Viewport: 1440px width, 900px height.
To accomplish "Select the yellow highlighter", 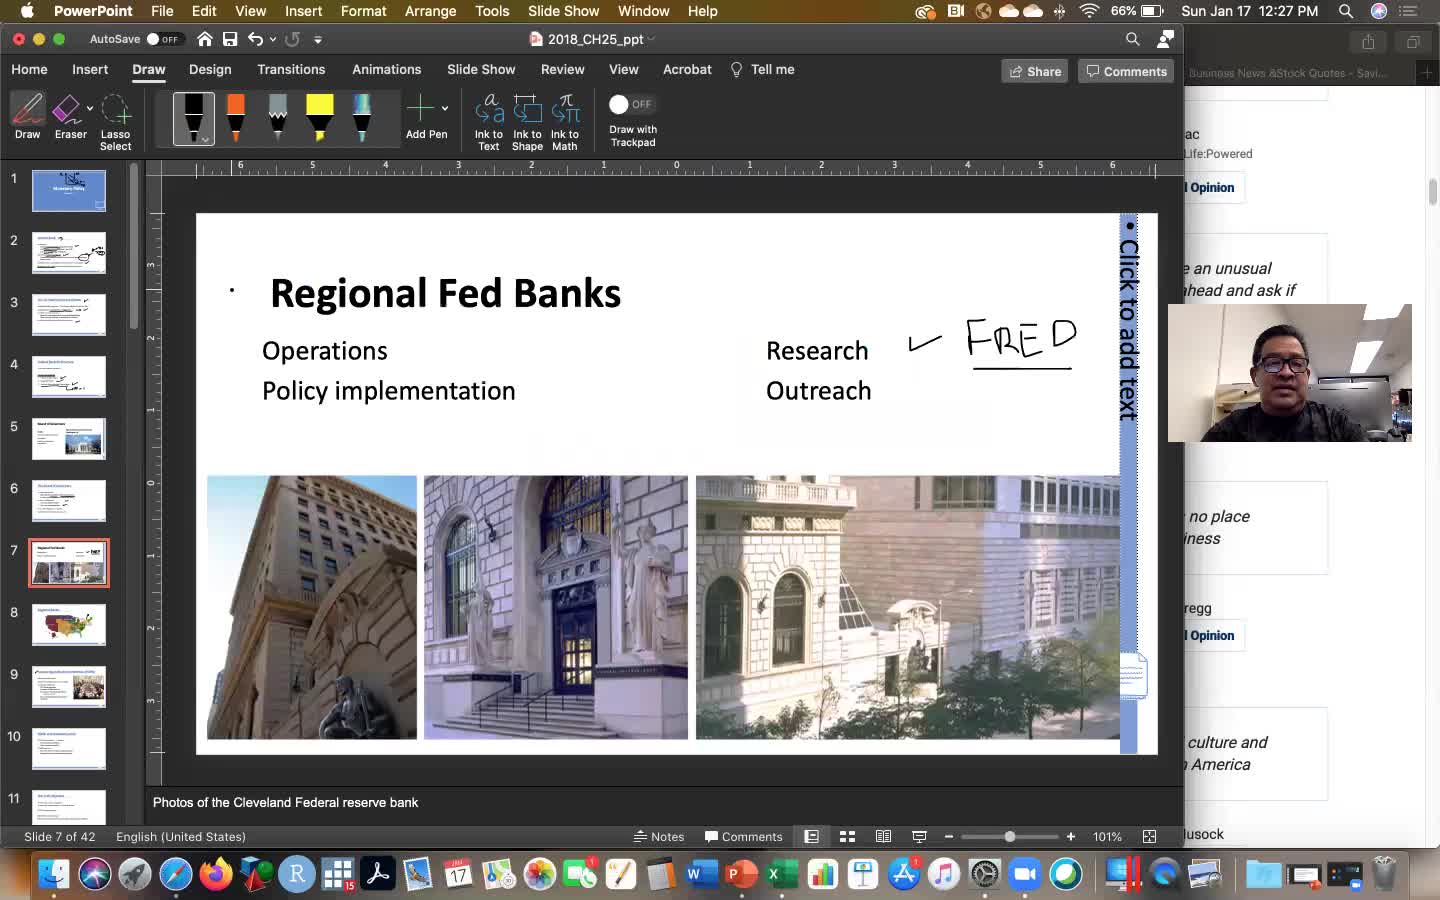I will [x=320, y=118].
